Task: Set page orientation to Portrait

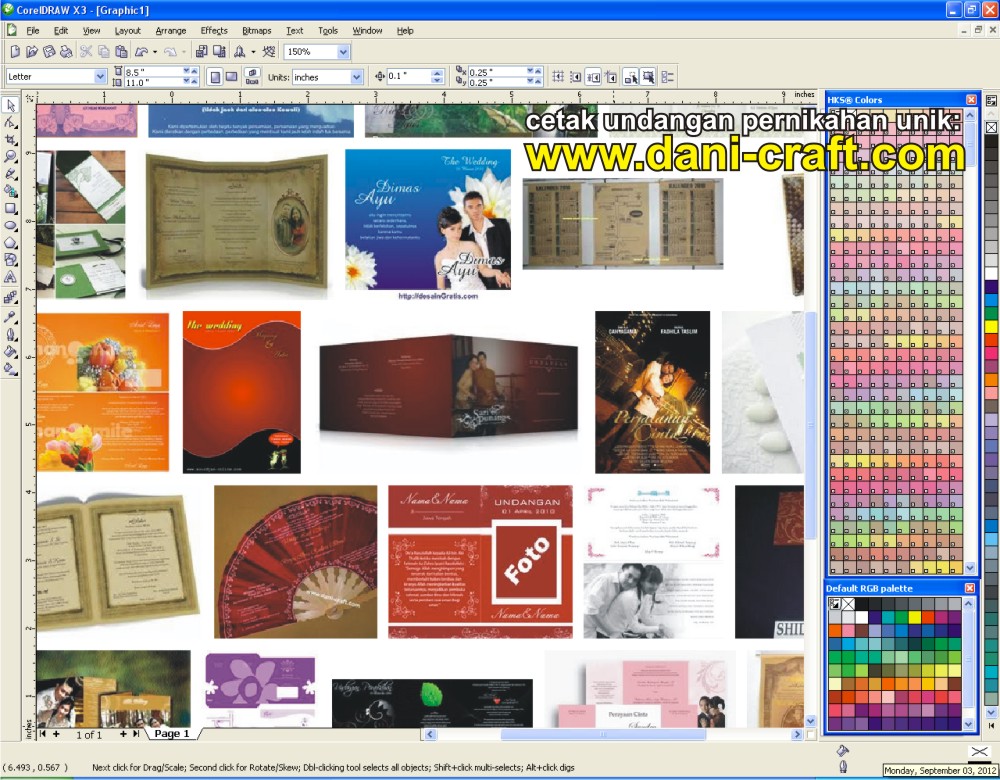Action: pos(216,77)
